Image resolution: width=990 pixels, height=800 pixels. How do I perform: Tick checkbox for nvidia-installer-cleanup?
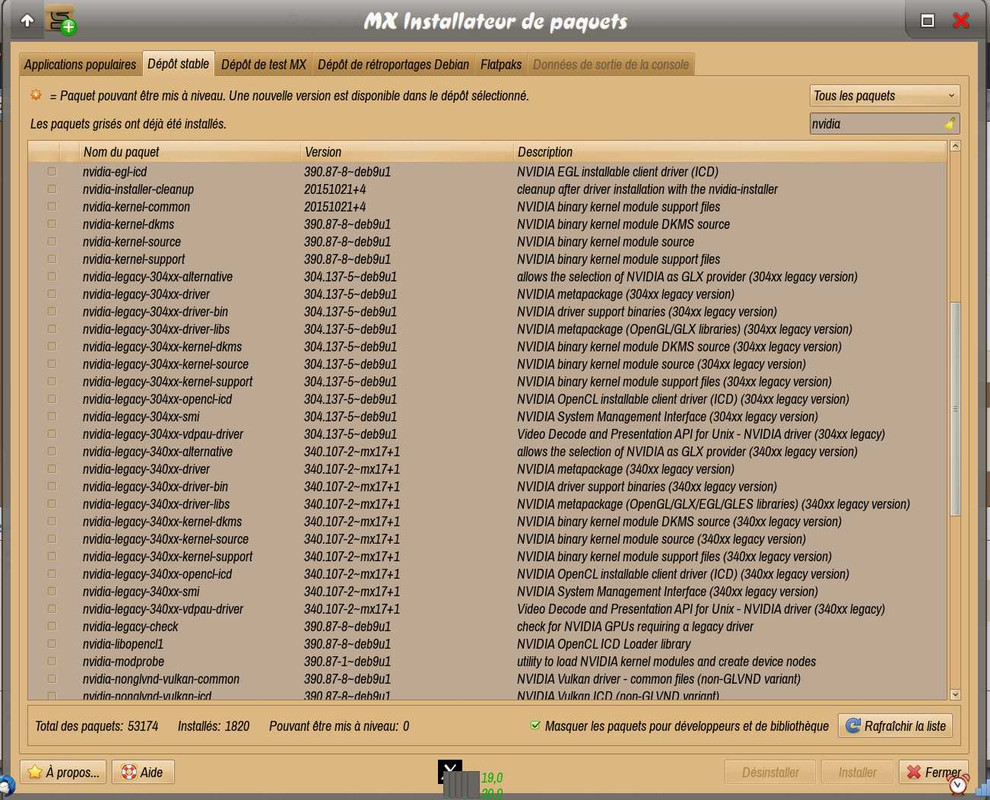pos(52,189)
